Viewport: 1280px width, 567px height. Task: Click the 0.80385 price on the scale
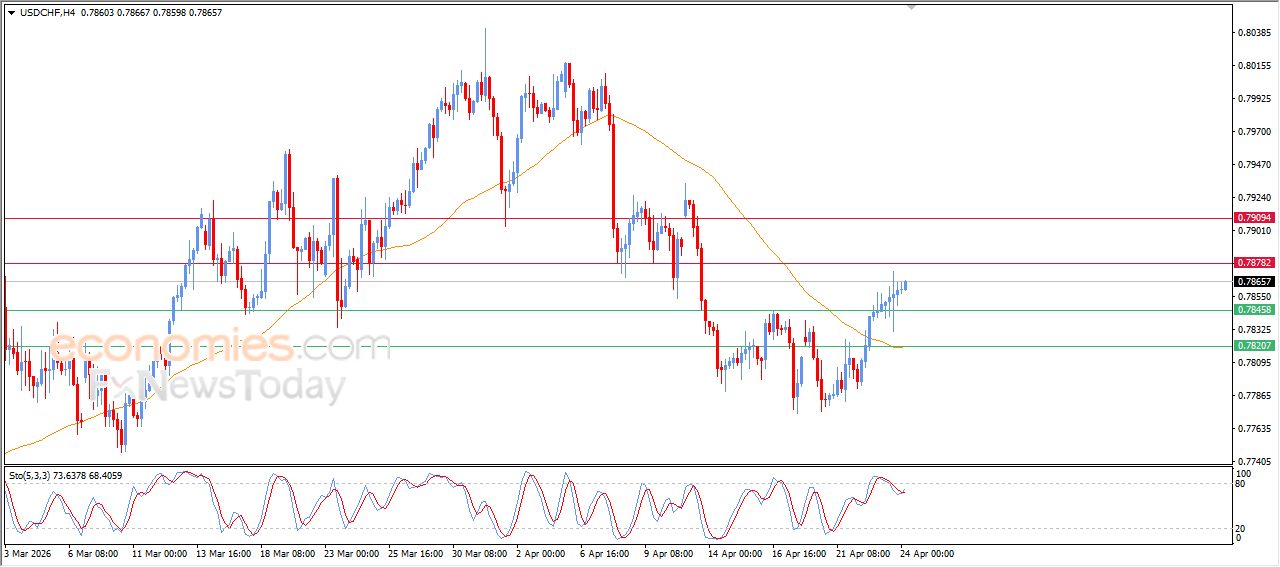click(x=1254, y=33)
